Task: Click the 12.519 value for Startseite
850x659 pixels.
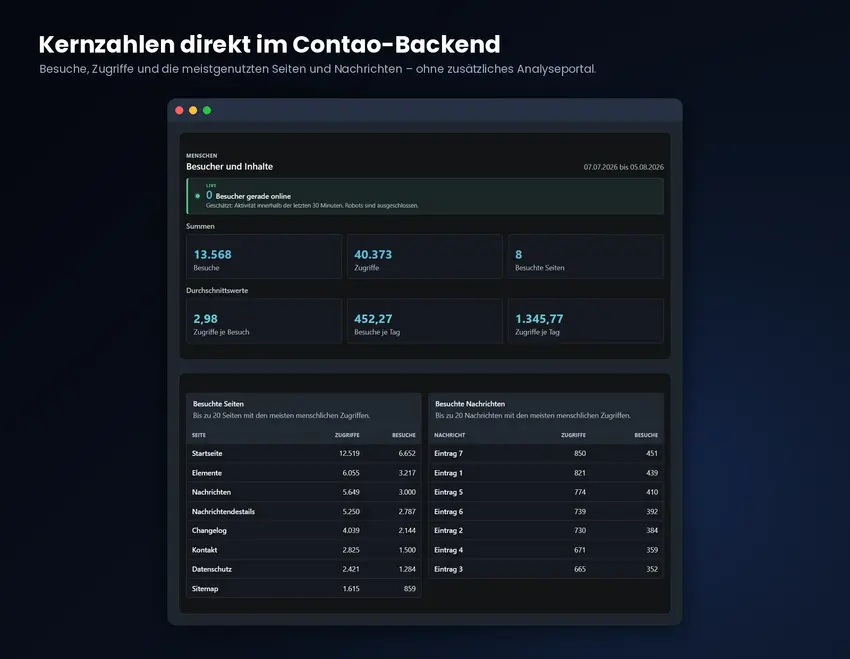Action: point(349,454)
